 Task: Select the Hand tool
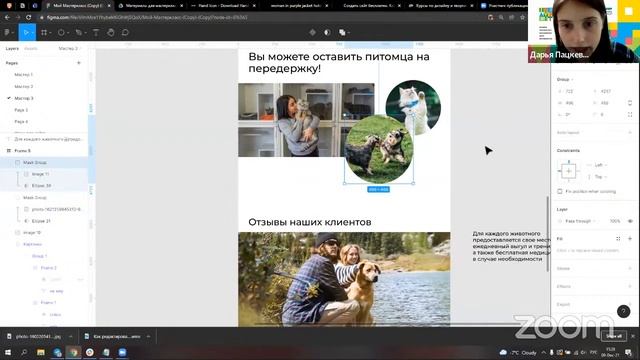click(111, 32)
